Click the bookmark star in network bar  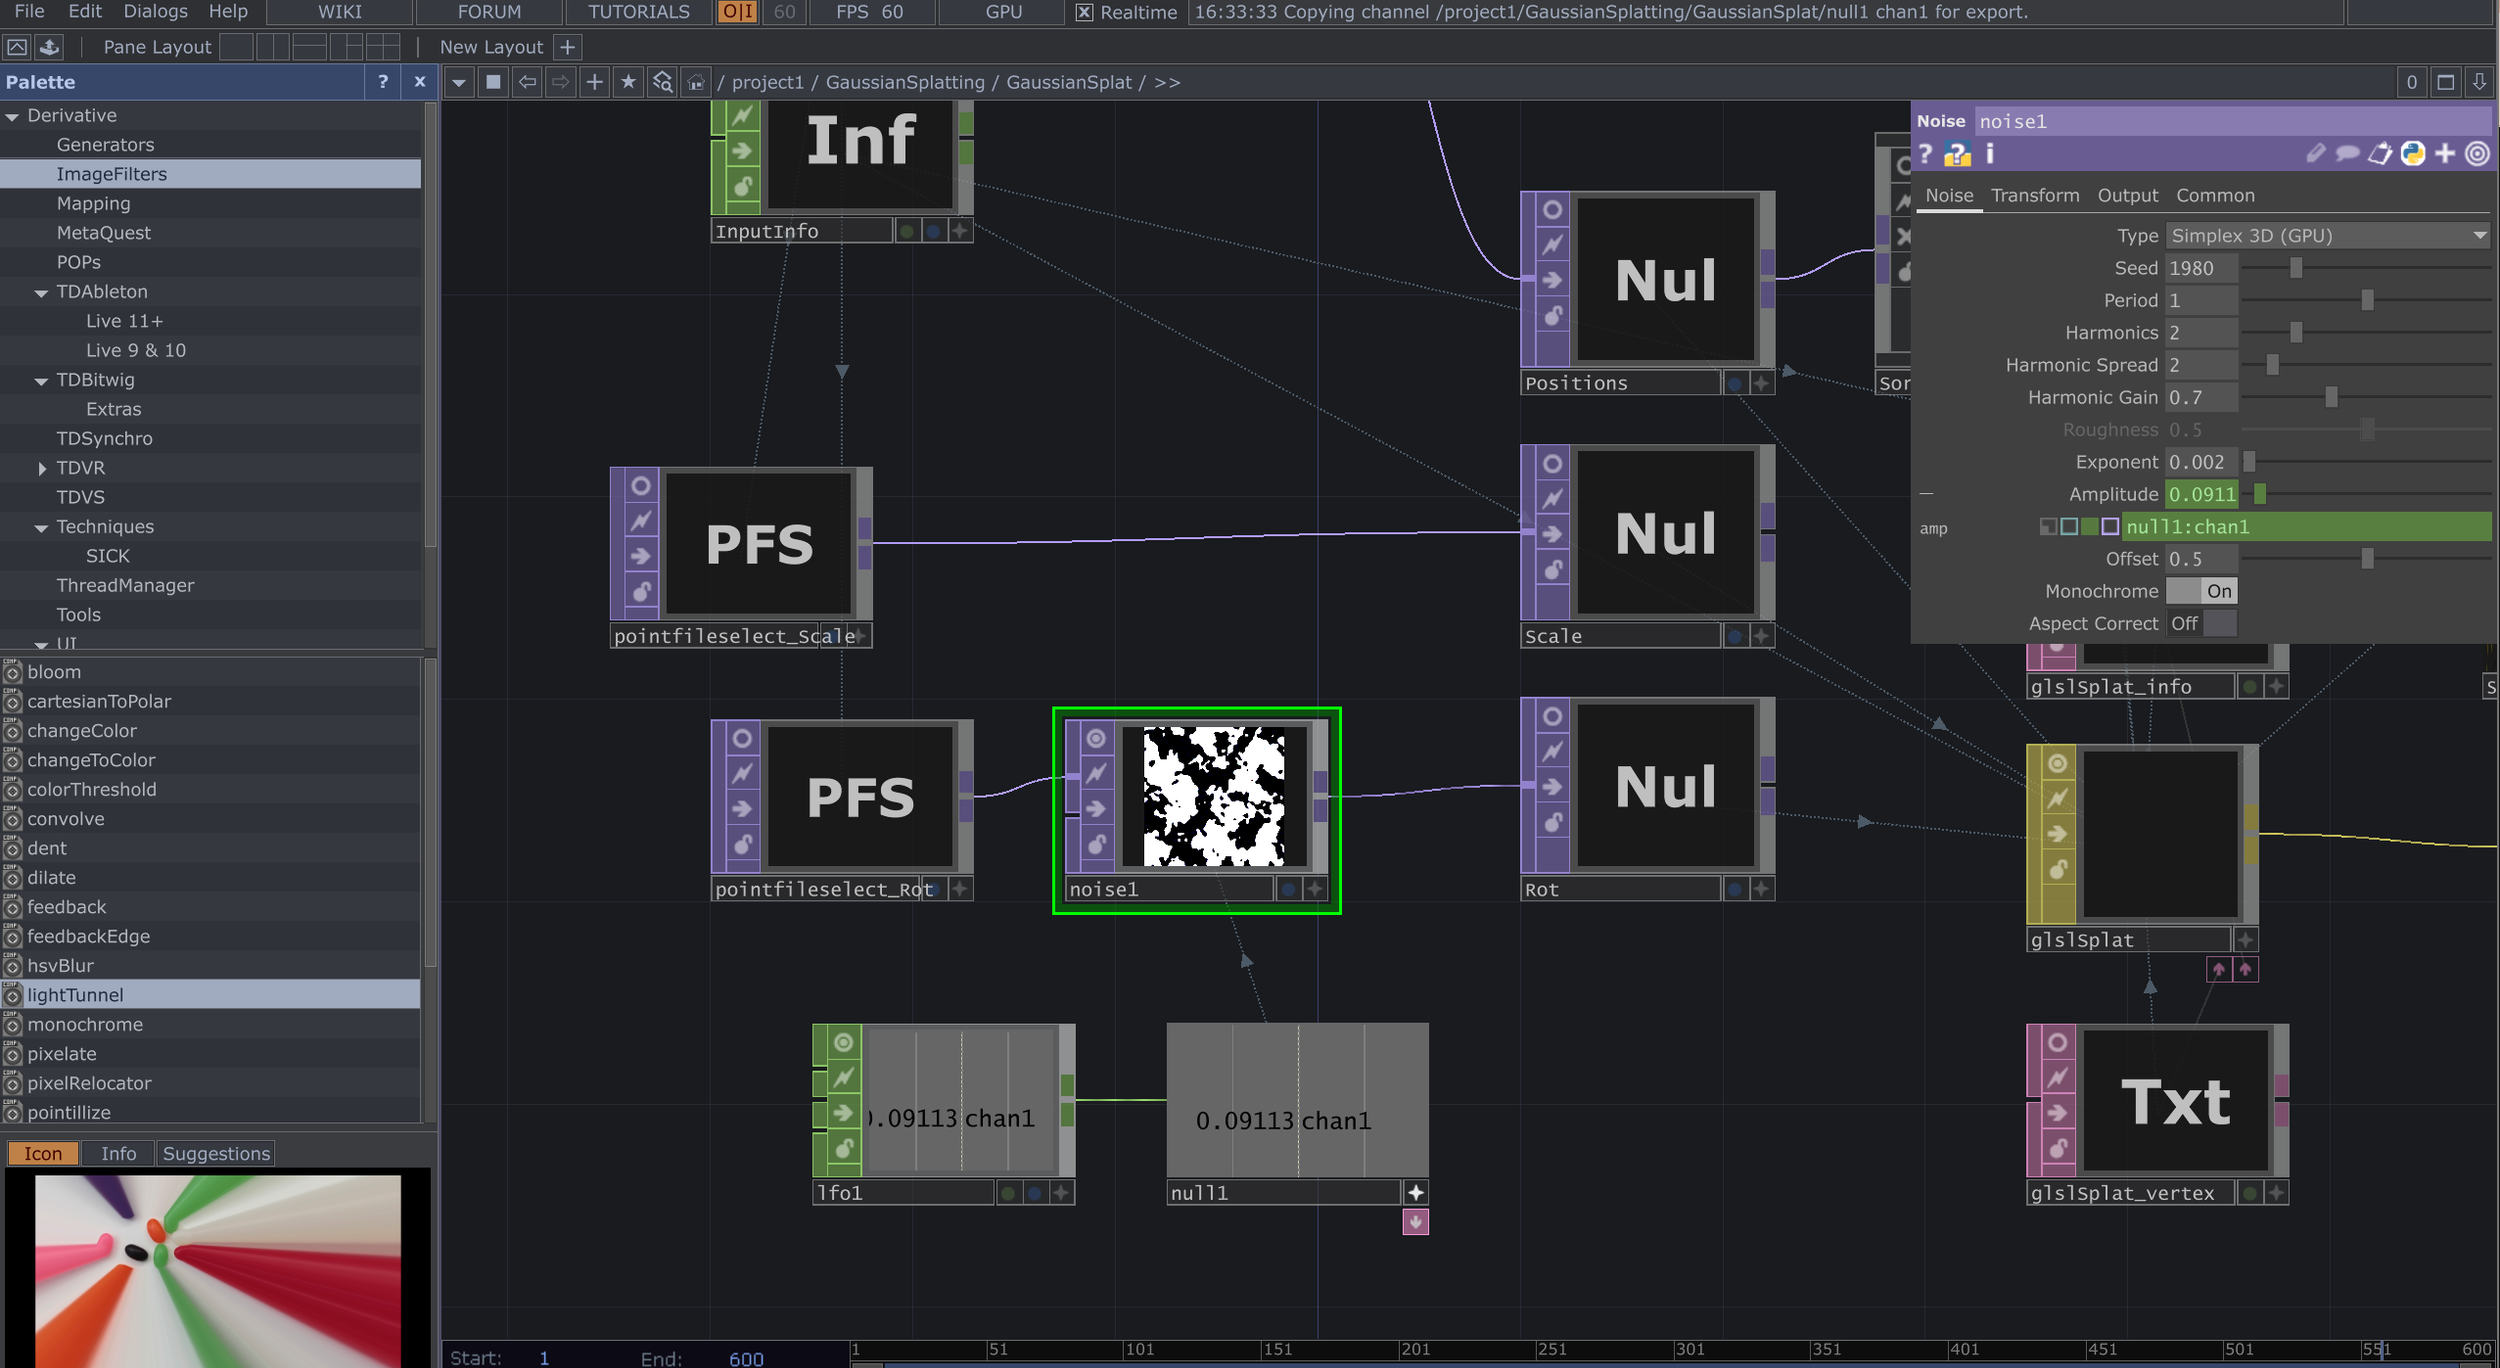point(628,82)
